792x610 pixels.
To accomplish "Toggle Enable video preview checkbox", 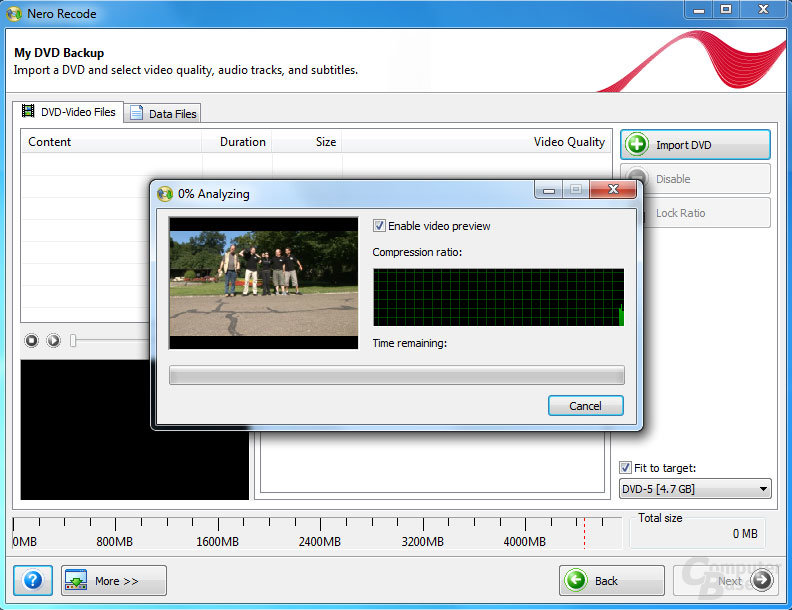I will tap(379, 226).
